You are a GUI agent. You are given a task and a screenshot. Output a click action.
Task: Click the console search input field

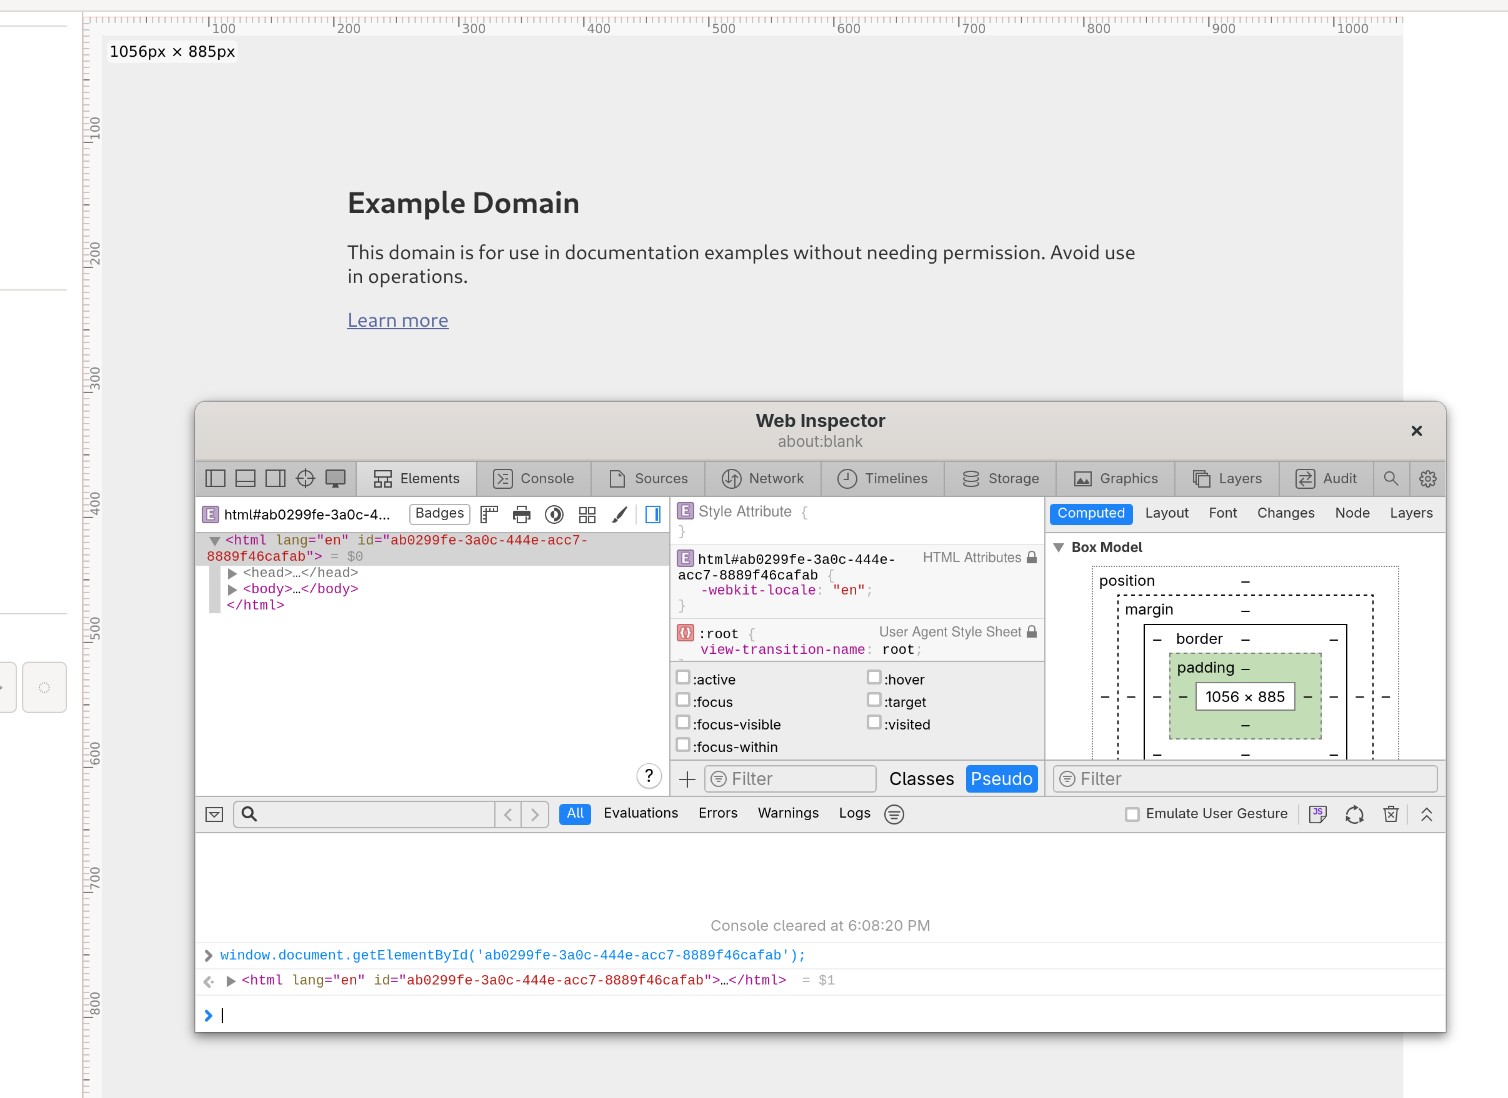364,814
